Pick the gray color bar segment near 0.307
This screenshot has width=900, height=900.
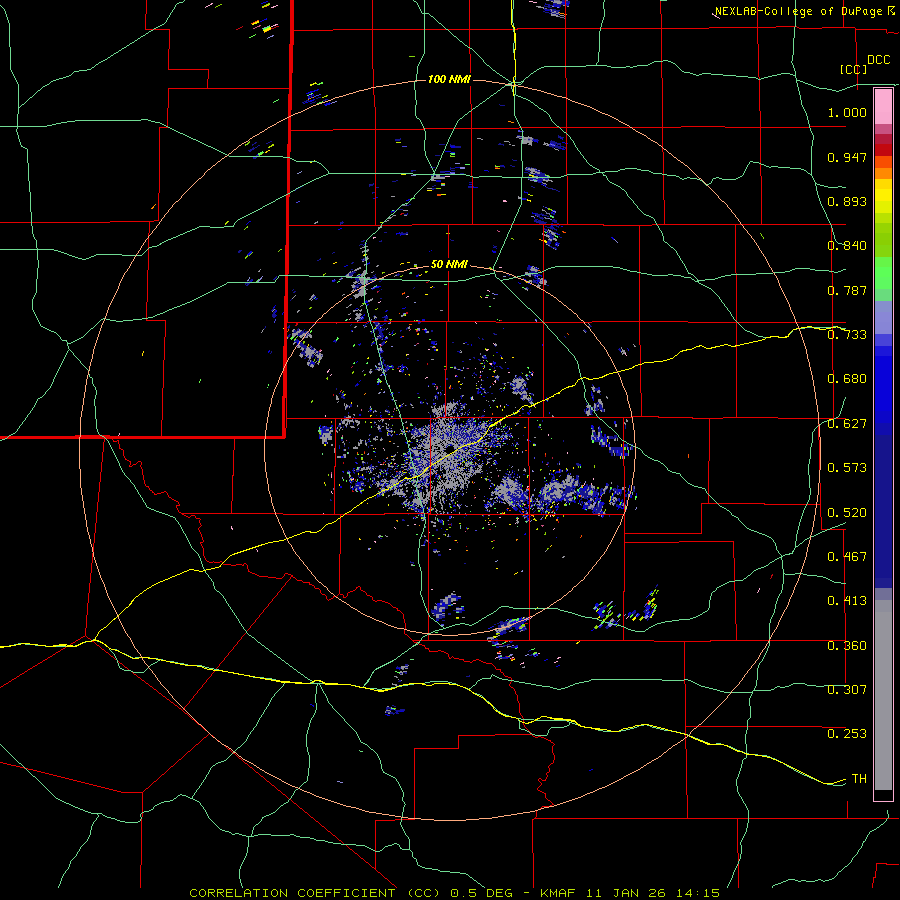(x=883, y=695)
